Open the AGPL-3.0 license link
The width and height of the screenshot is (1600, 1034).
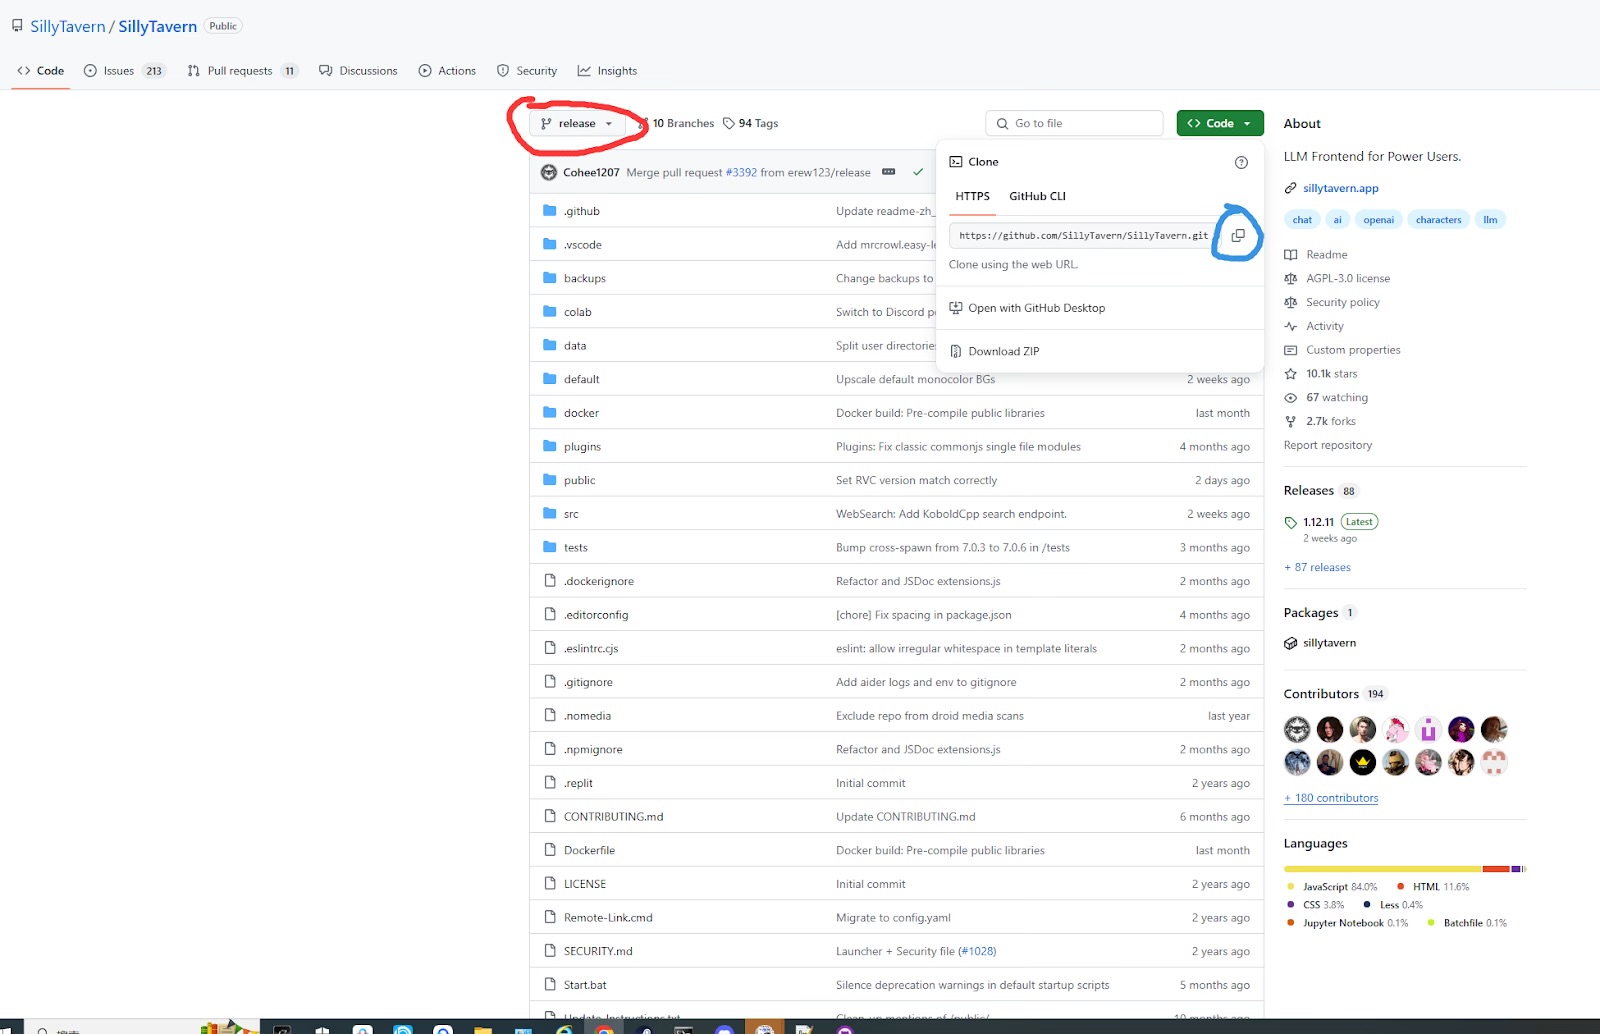pos(1348,279)
